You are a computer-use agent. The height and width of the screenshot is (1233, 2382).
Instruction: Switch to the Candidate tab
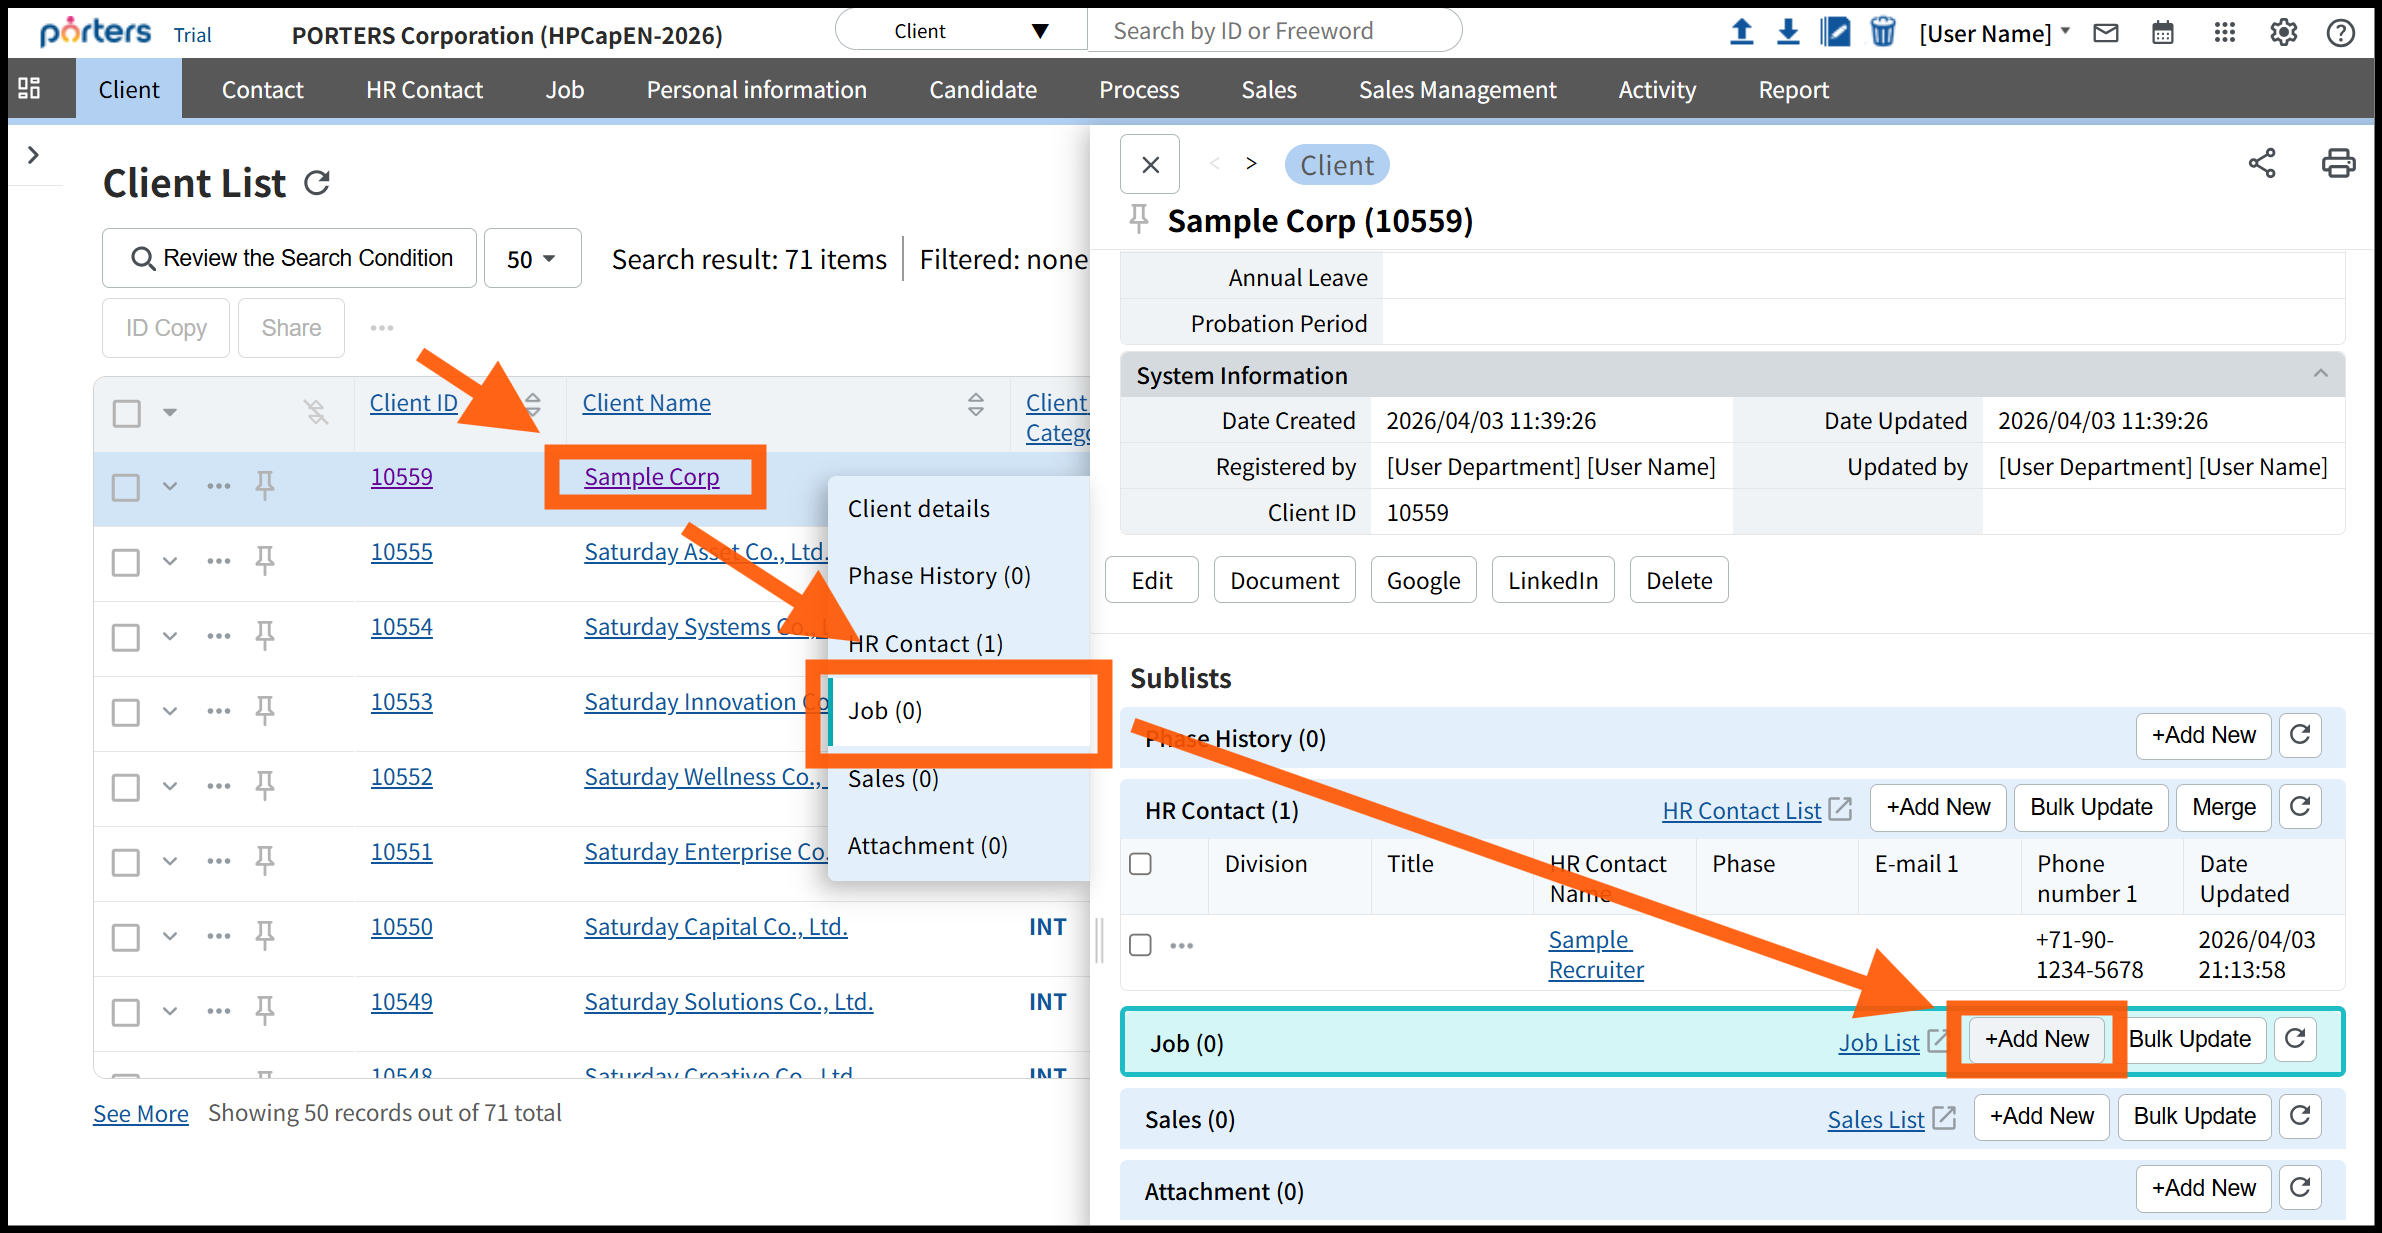pos(982,90)
